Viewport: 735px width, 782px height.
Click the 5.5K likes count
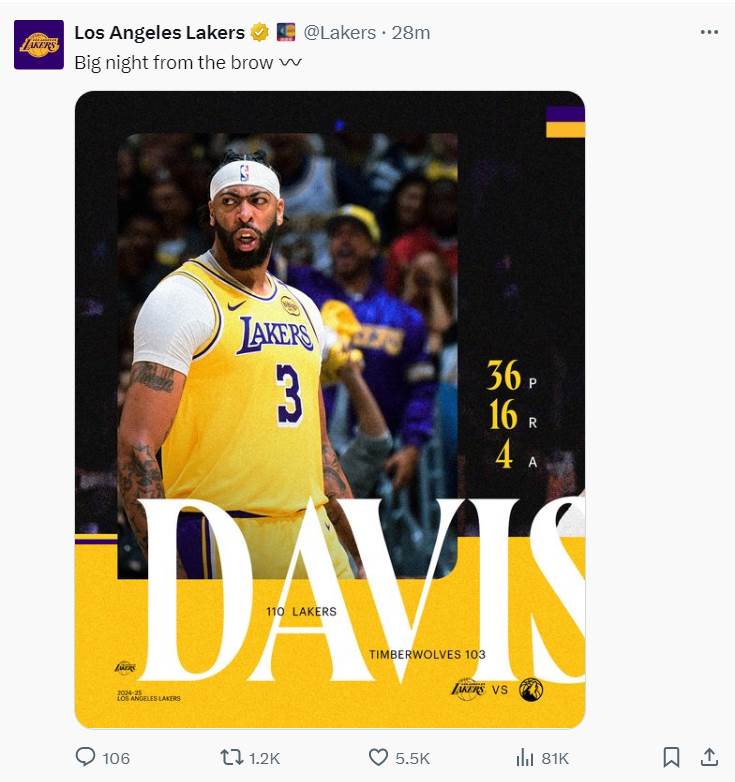click(412, 759)
